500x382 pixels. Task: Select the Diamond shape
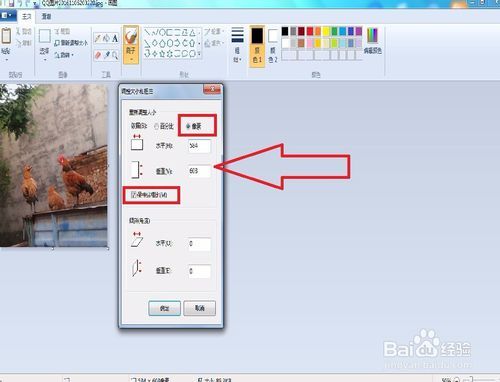coord(155,43)
